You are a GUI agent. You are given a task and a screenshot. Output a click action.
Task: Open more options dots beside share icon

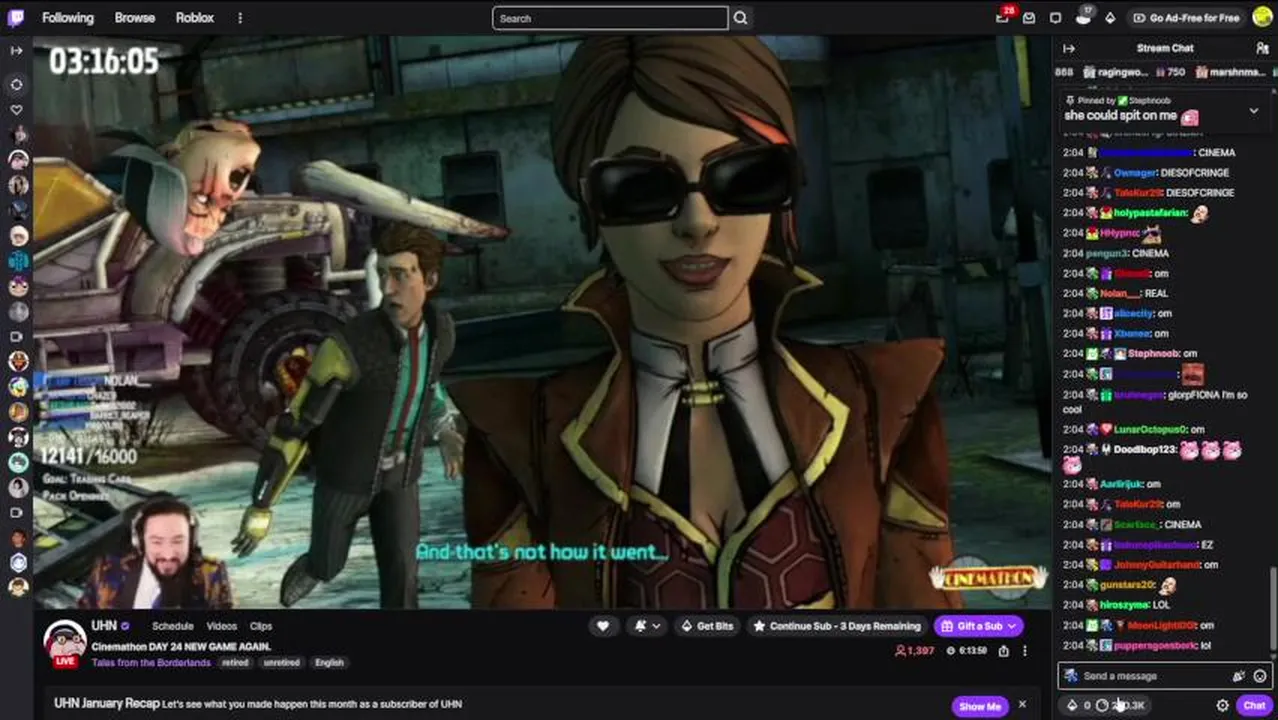[1024, 651]
